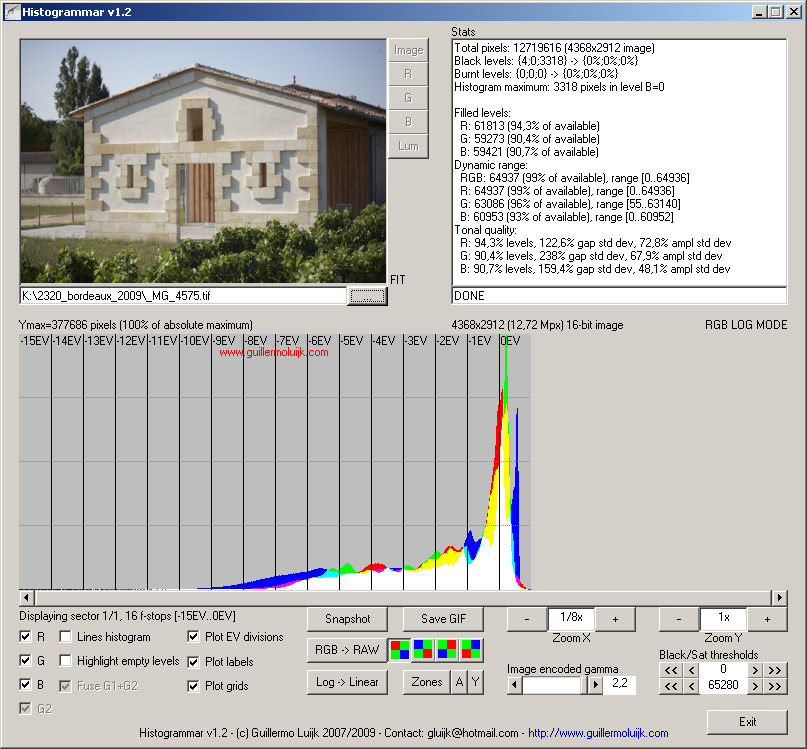
Task: Select the BGGR Bayer pattern icon
Action: click(x=424, y=650)
